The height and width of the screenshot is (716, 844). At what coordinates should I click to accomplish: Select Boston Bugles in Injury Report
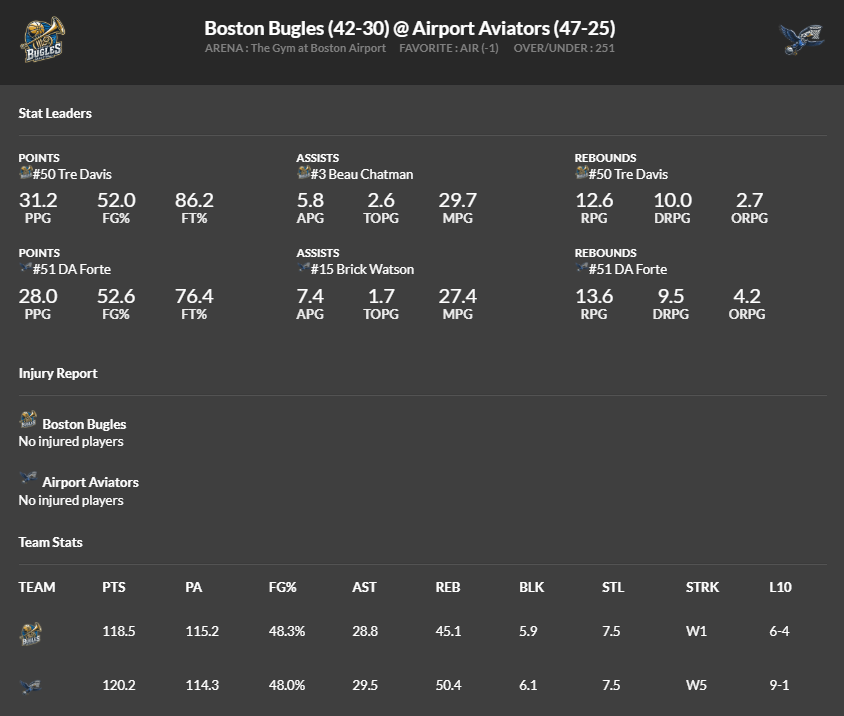tap(84, 424)
